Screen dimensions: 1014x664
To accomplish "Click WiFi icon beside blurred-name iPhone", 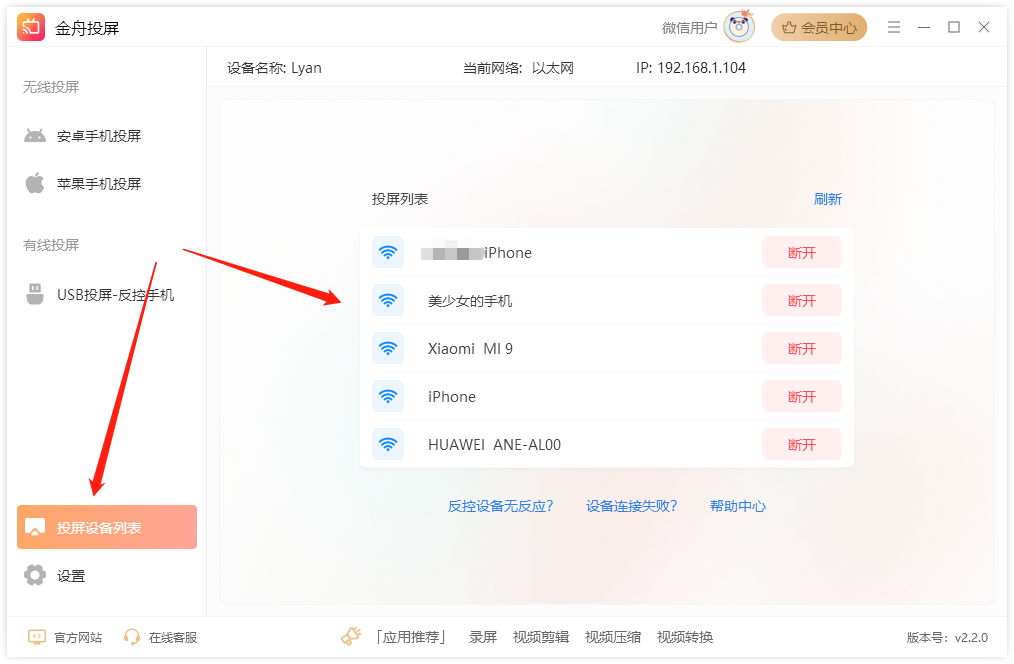I will coord(388,252).
